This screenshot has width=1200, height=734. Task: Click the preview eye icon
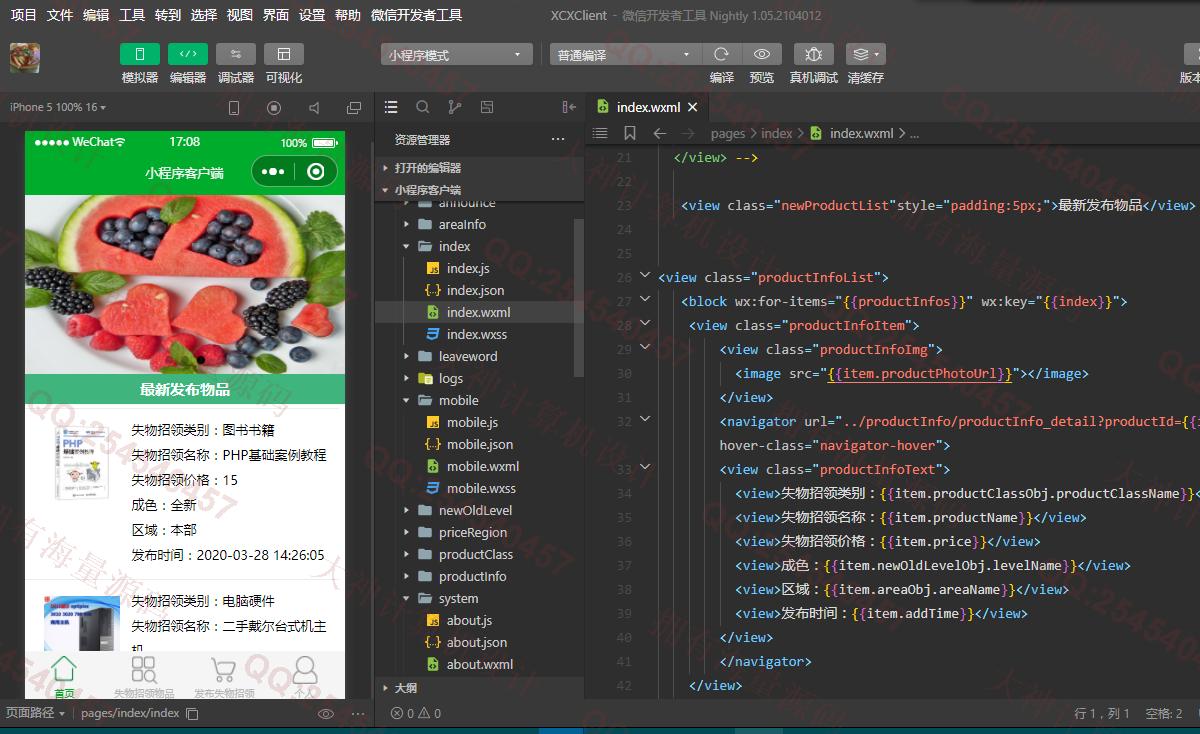[x=762, y=54]
